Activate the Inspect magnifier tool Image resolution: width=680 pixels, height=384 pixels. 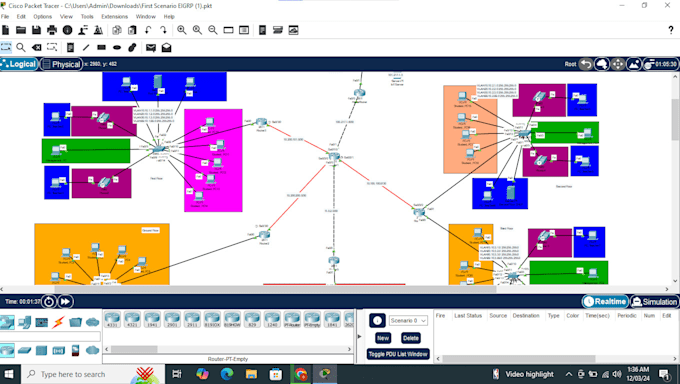pos(21,47)
